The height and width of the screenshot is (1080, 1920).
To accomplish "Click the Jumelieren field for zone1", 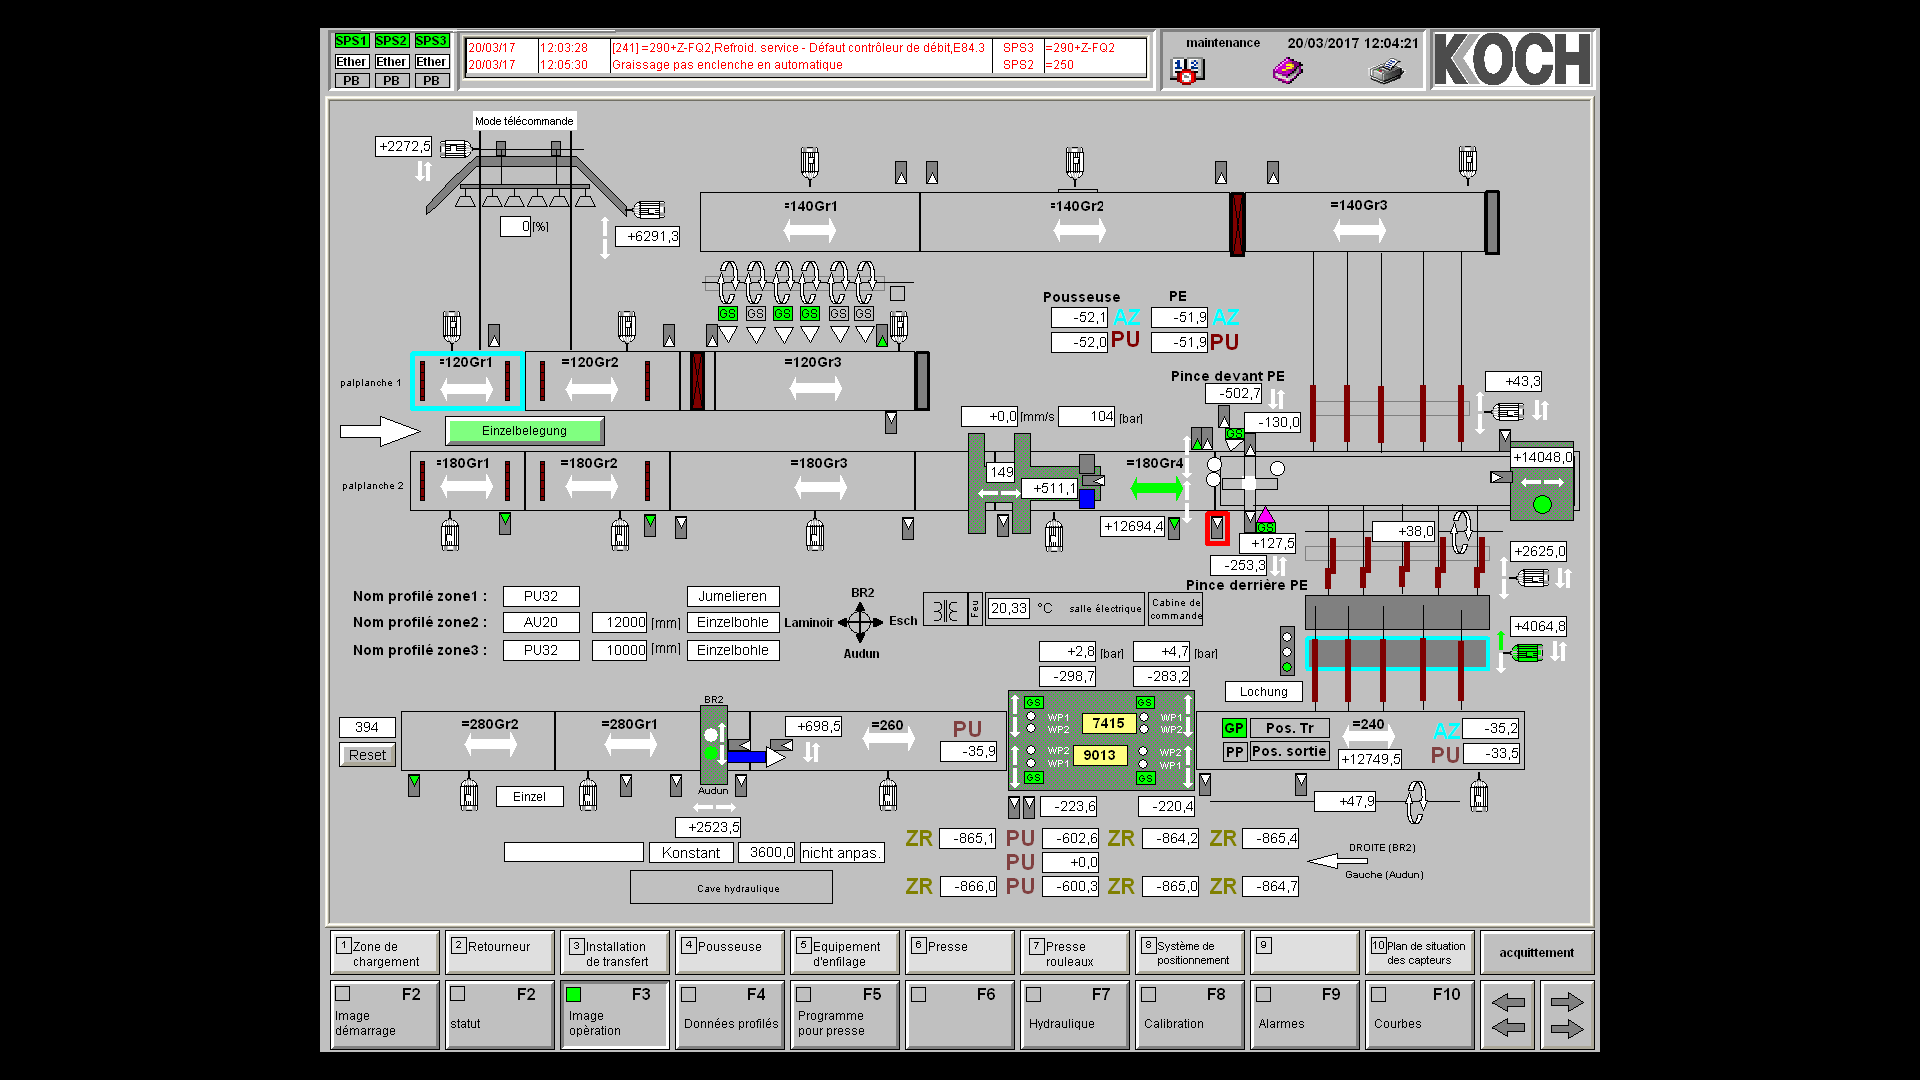I will (732, 596).
